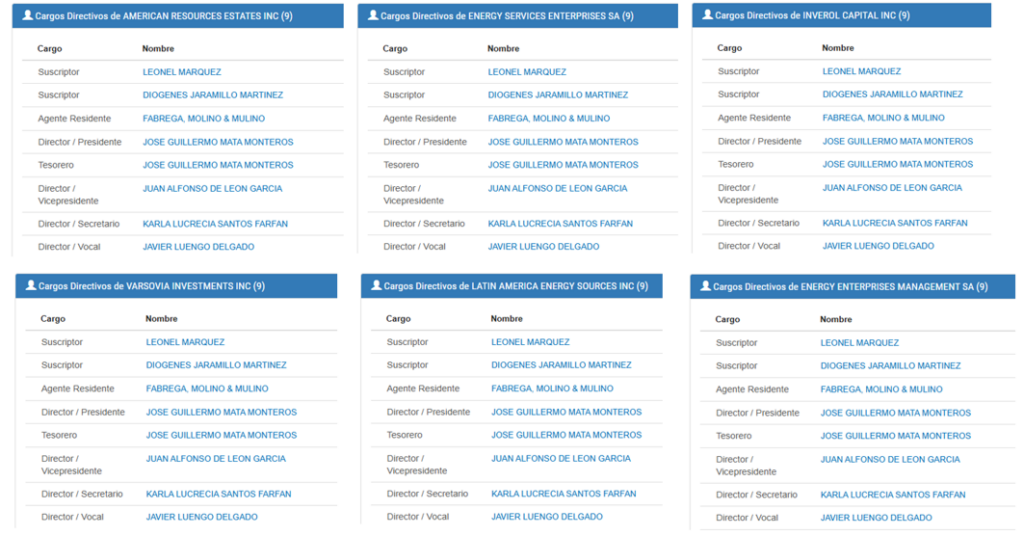This screenshot has width=1024, height=536.
Task: Open JAVIER LUENGO DELGADO in American Resources Estates
Action: coord(199,247)
